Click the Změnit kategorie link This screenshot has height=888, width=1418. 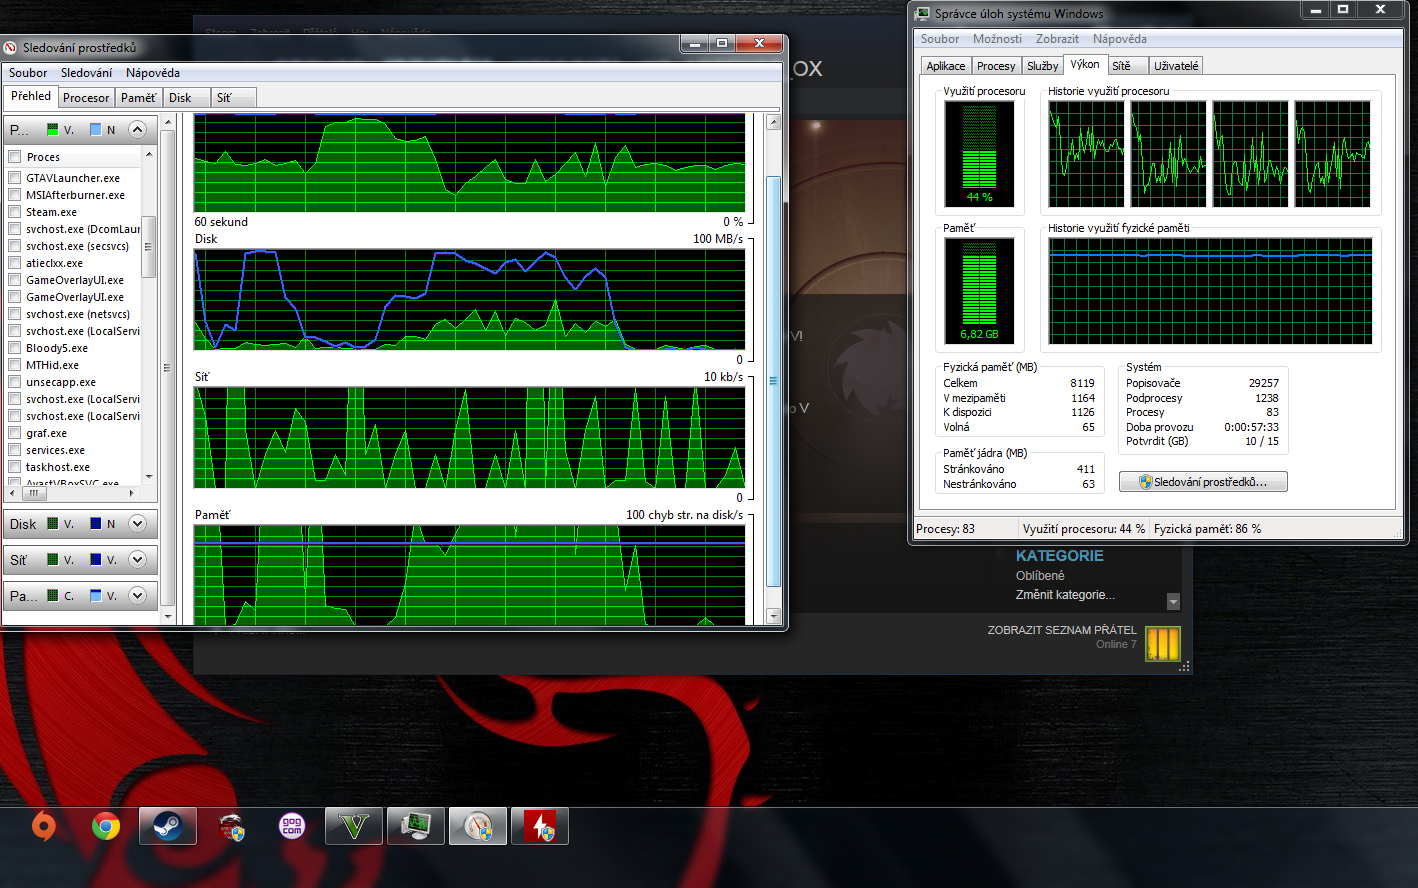pyautogui.click(x=1065, y=595)
